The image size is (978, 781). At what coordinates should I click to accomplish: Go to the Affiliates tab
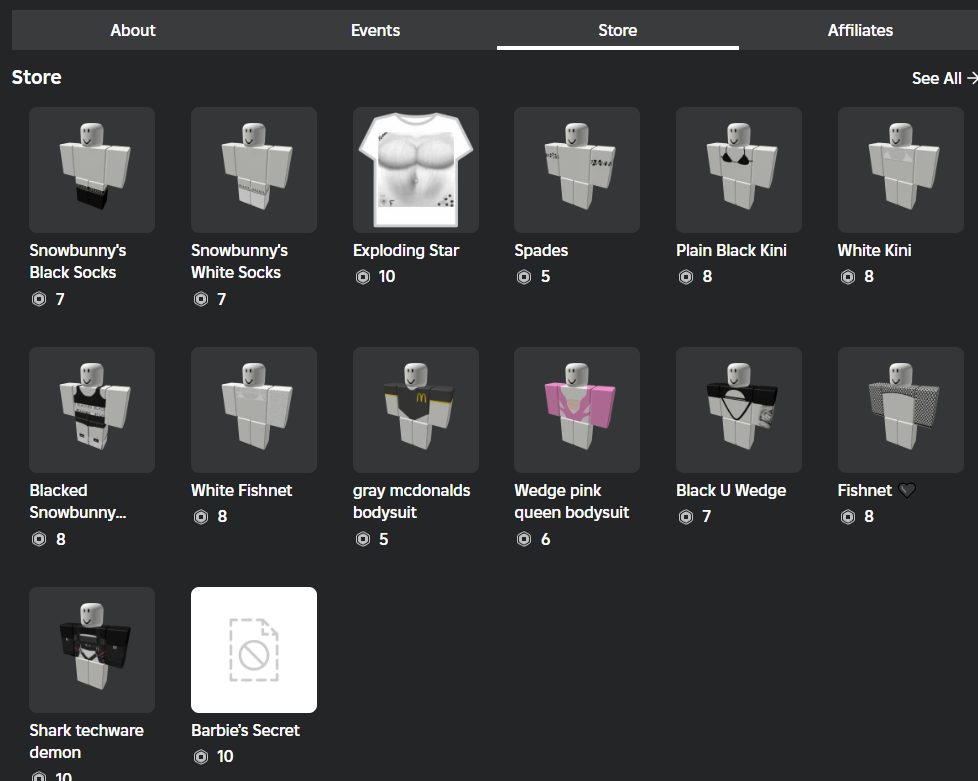860,30
